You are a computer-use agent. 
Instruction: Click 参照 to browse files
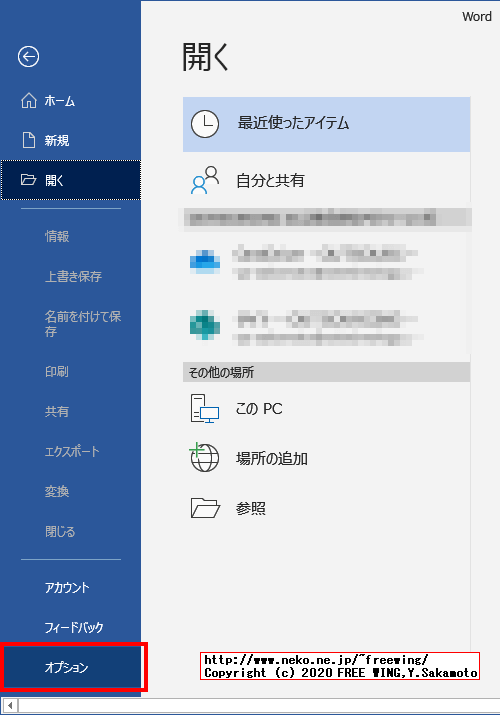(x=326, y=508)
